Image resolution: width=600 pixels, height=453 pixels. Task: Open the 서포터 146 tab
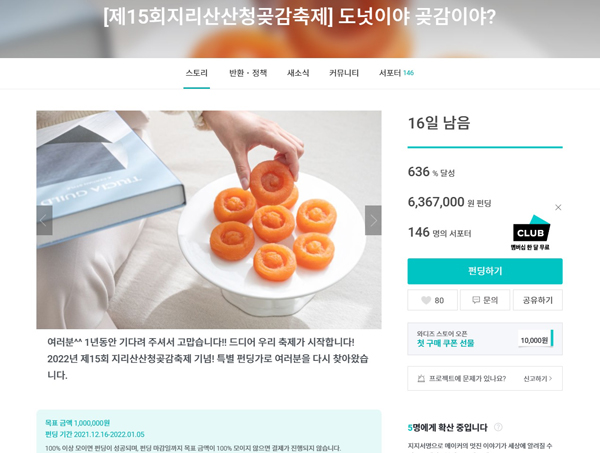click(x=396, y=73)
